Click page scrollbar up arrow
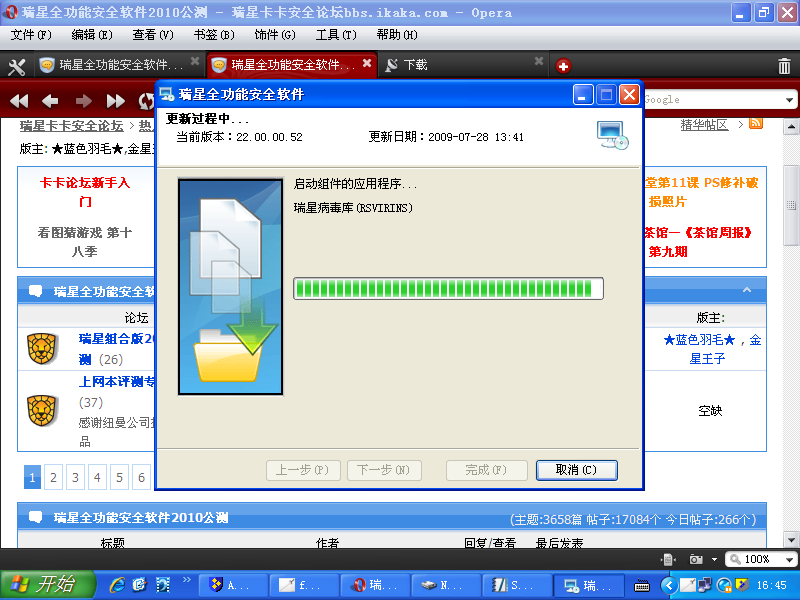800x600 pixels. (791, 126)
